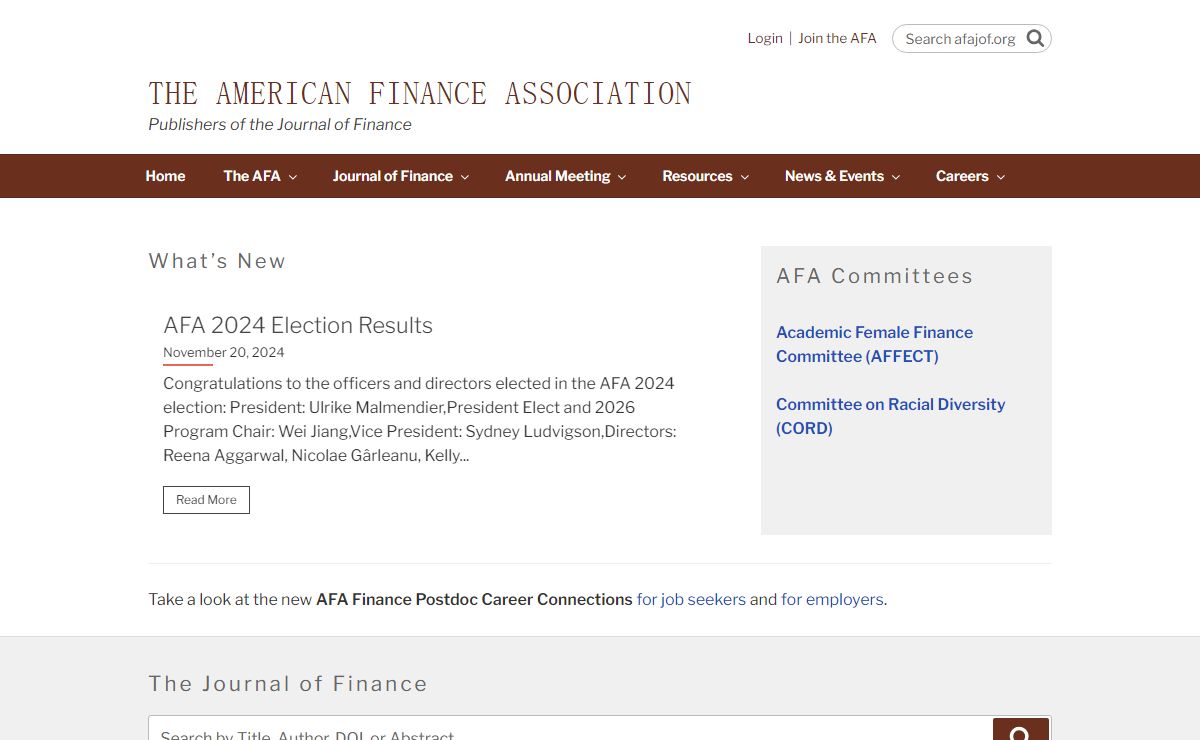Expand Resources menu chevron
This screenshot has width=1200, height=740.
coord(745,177)
